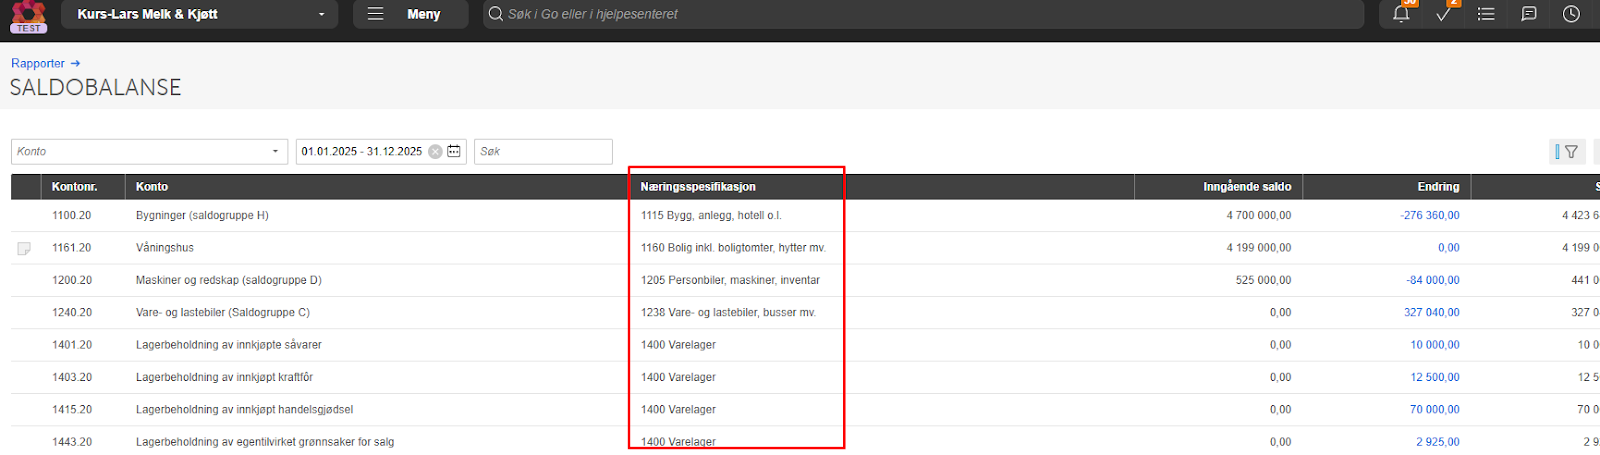
Task: Select account number 1401.20
Action: pos(72,345)
